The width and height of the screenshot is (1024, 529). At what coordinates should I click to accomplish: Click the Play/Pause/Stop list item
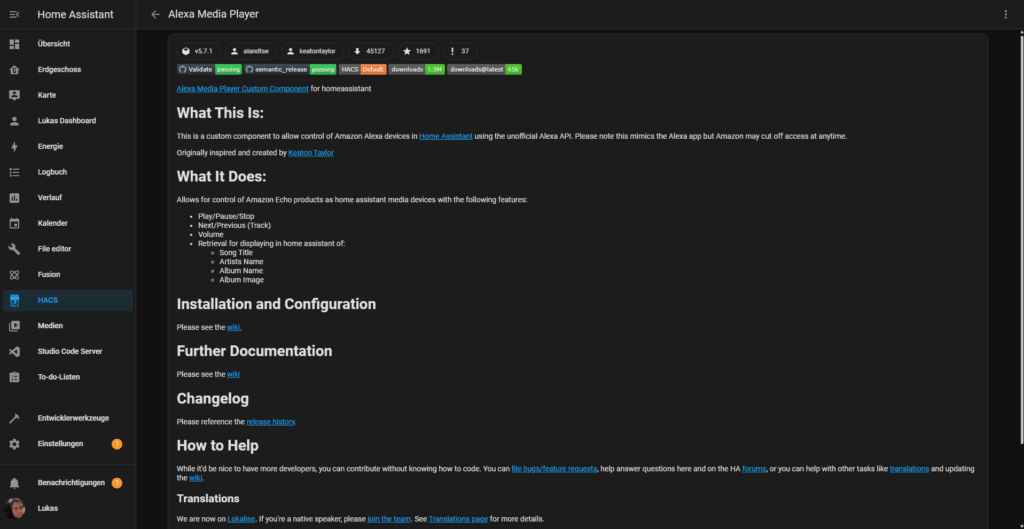[x=226, y=216]
